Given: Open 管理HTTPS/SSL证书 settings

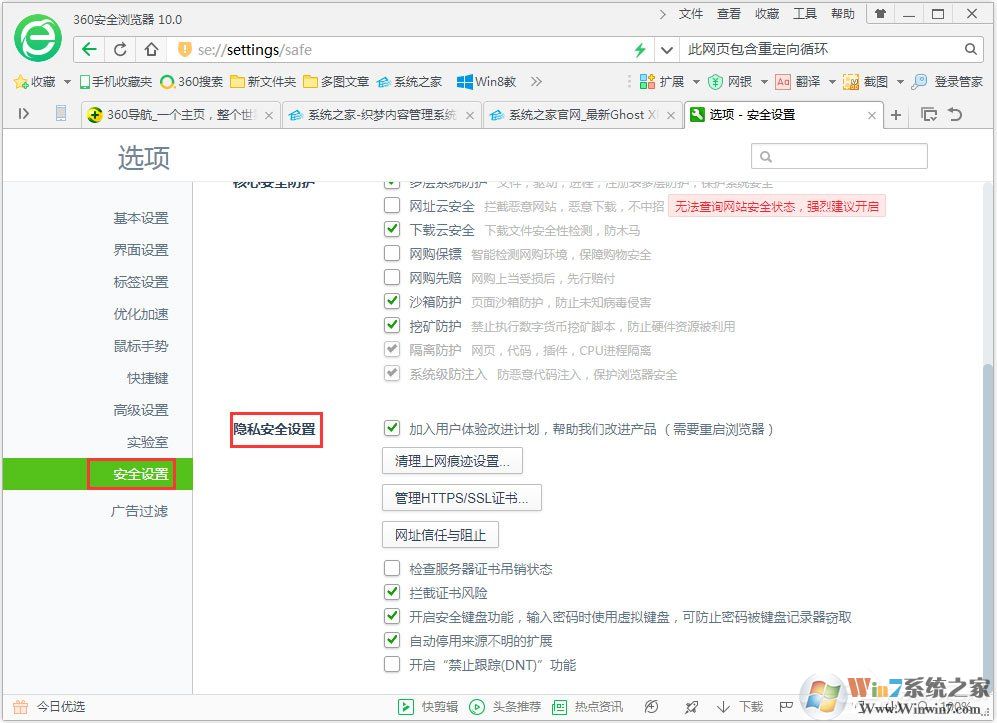Looking at the screenshot, I should tap(462, 497).
